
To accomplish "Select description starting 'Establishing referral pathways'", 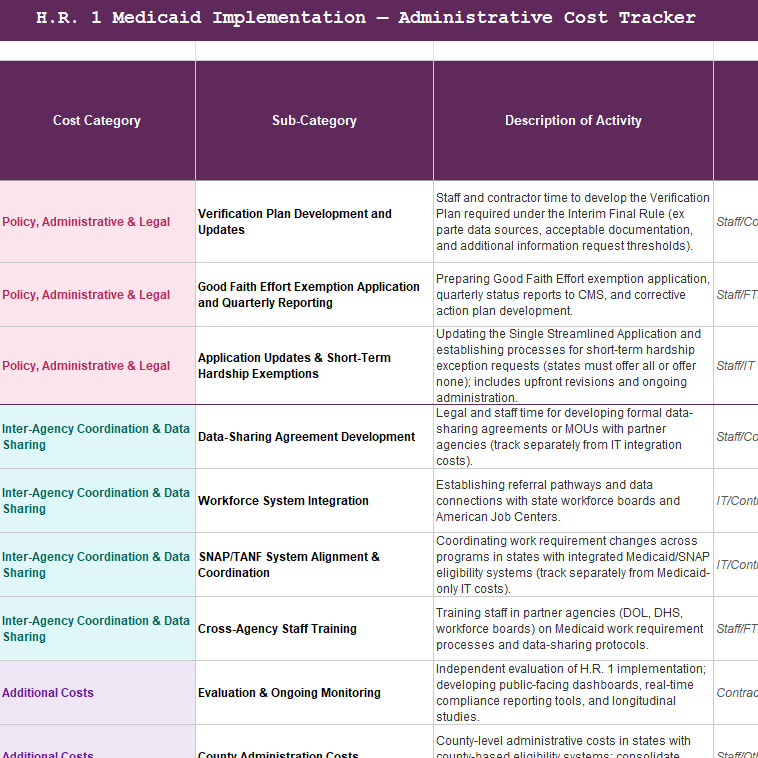I will 573,501.
